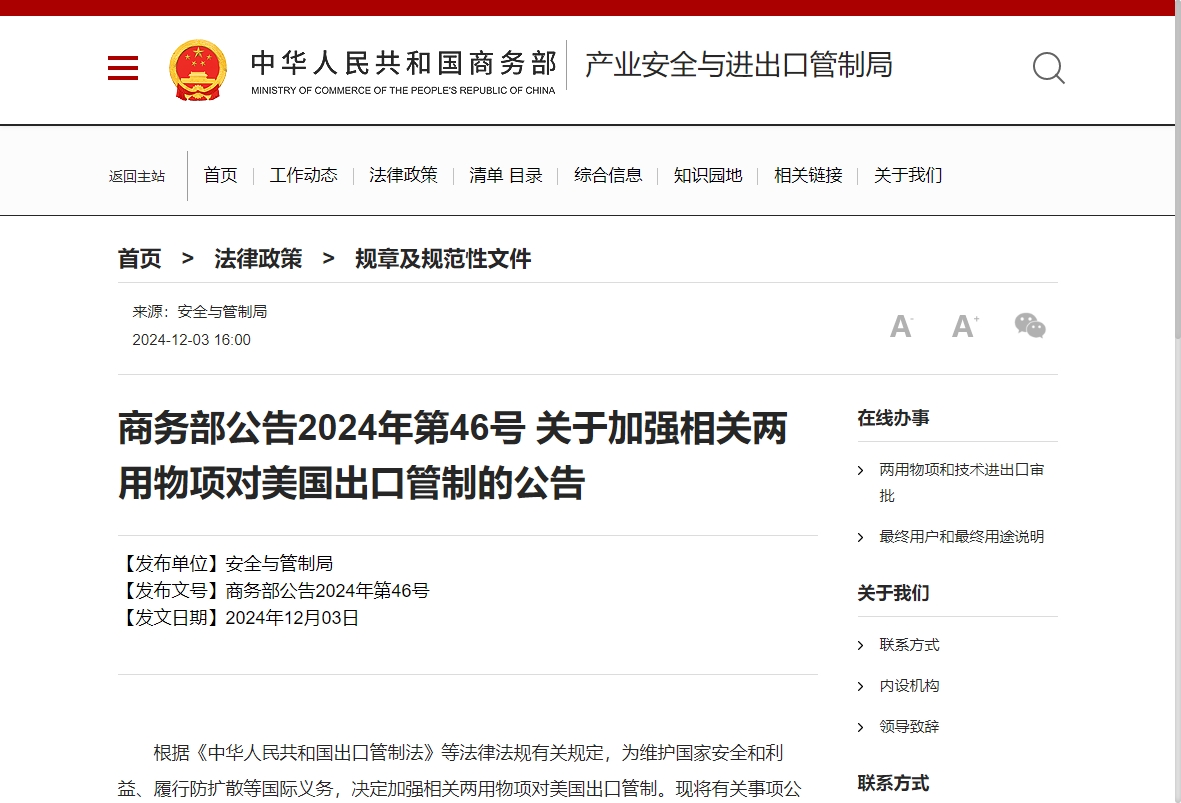Share article via WeChat icon
Viewport: 1181px width, 803px height.
[1029, 326]
